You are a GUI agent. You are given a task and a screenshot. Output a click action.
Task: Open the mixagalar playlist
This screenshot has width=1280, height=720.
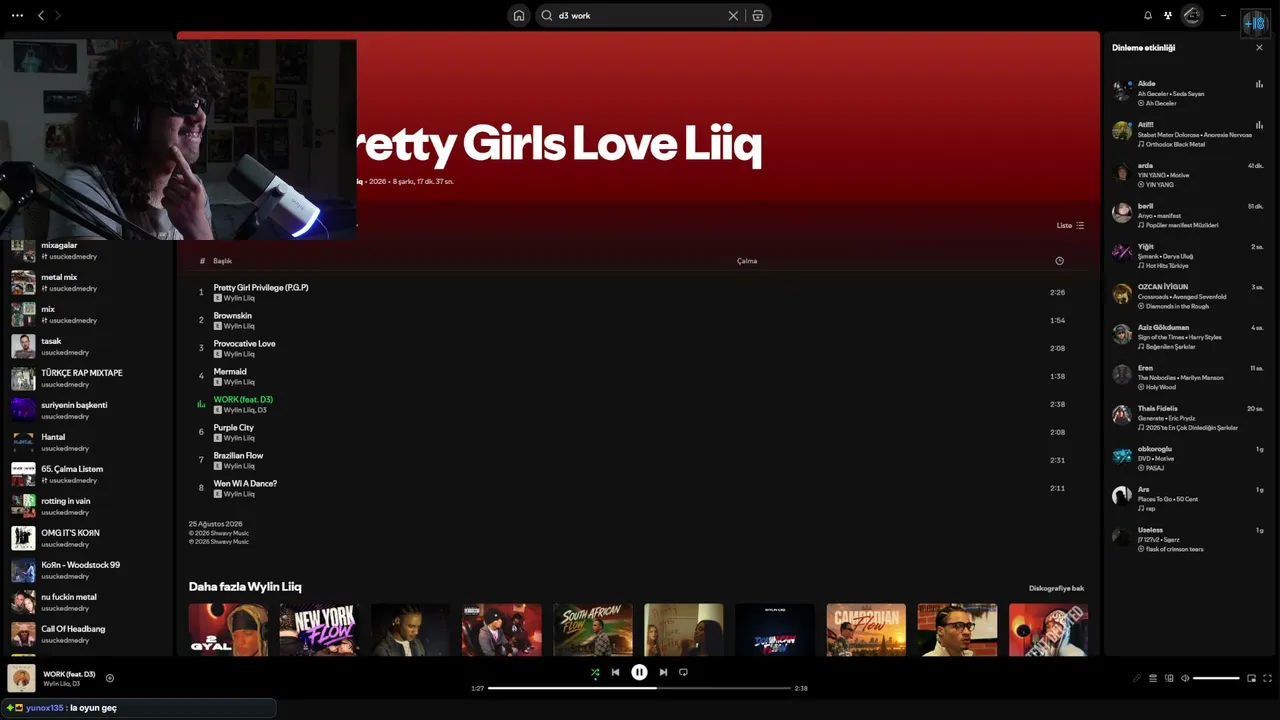[x=88, y=251]
